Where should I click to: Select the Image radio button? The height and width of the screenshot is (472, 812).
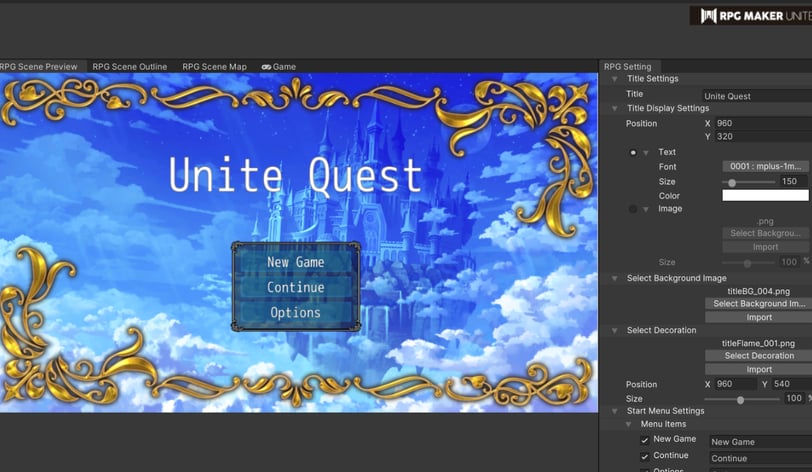coord(633,209)
